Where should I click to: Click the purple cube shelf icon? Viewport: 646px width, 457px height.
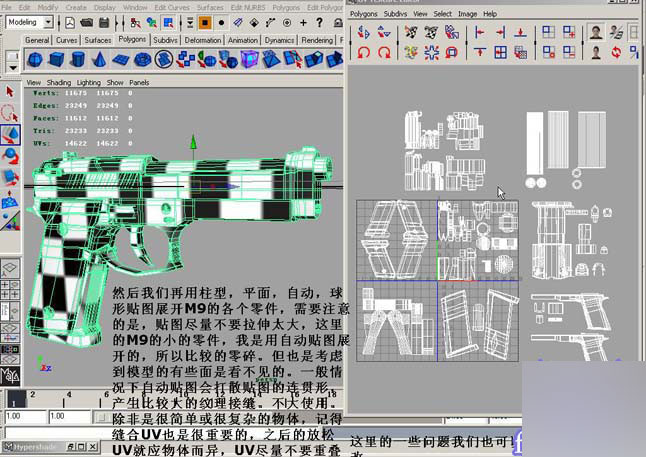point(250,60)
